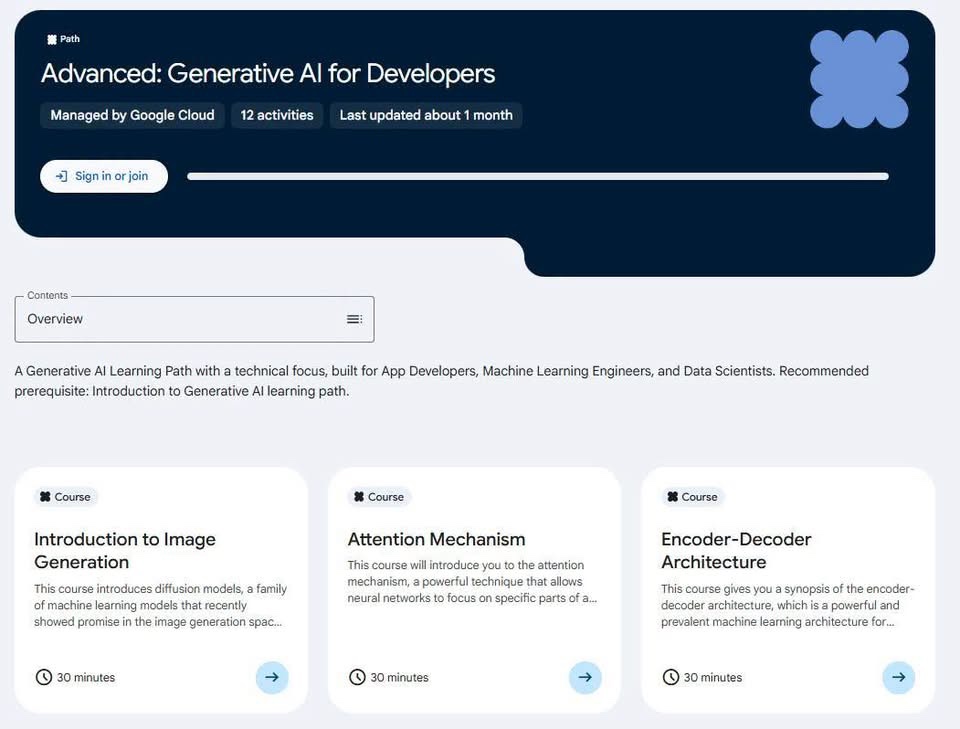The image size is (960, 729).
Task: Click clock icon on Encoder-Decoder card
Action: click(x=670, y=677)
